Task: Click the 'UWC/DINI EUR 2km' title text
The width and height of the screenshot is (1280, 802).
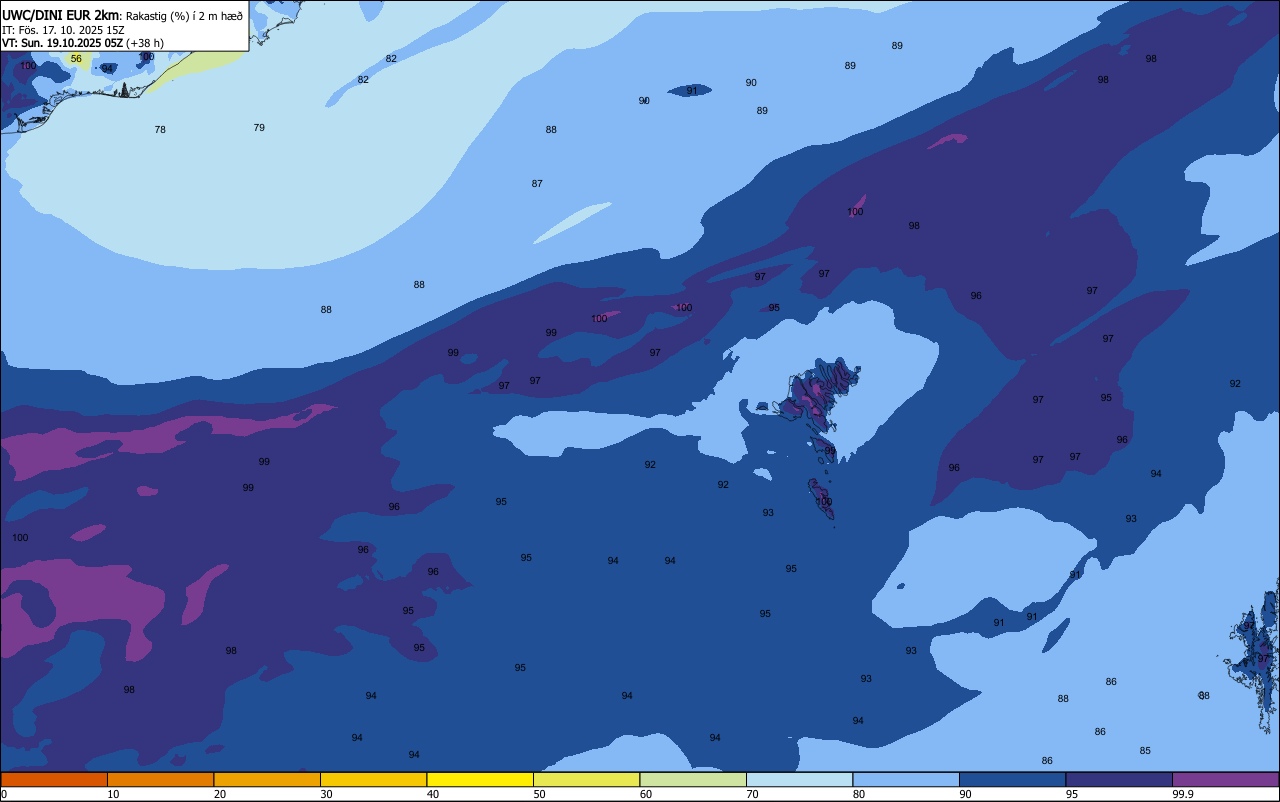Action: pyautogui.click(x=60, y=15)
